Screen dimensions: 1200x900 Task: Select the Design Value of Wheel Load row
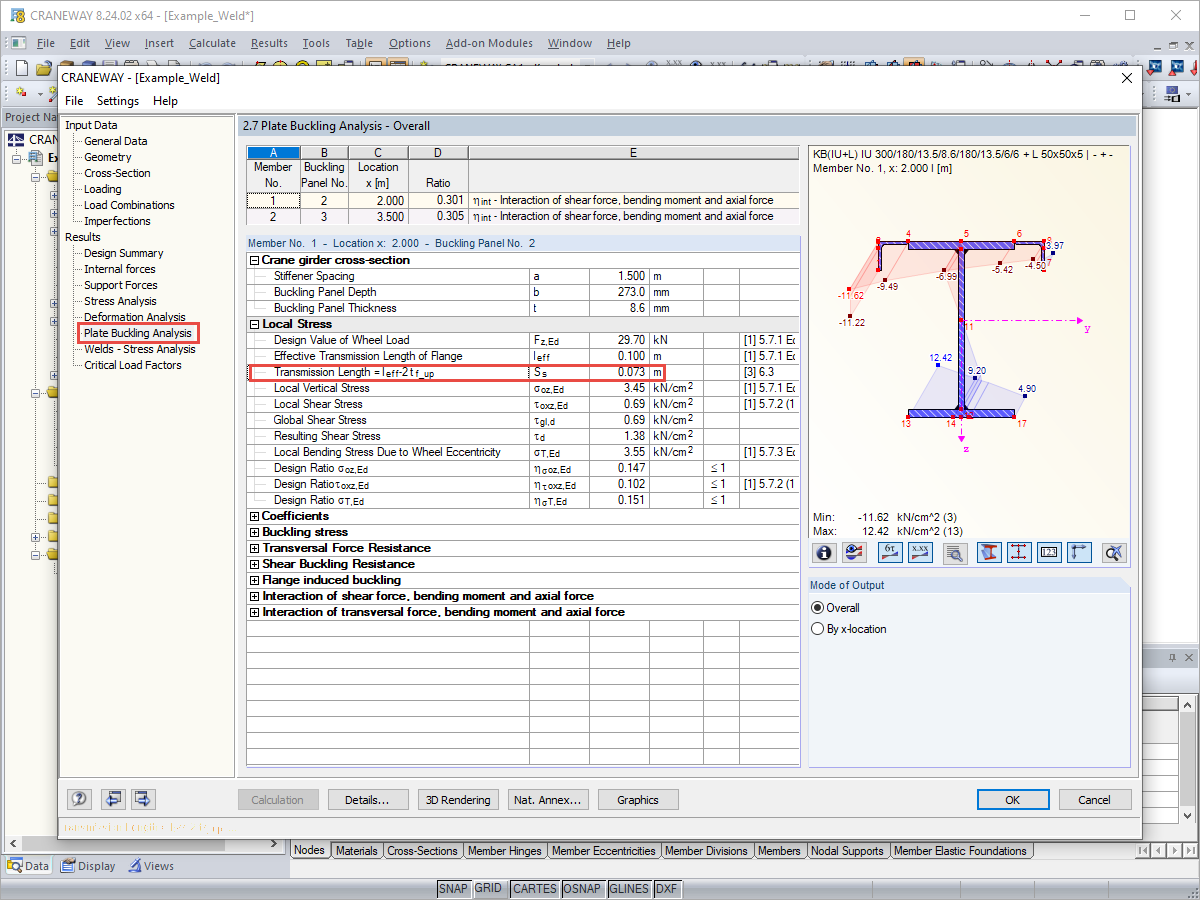click(523, 340)
